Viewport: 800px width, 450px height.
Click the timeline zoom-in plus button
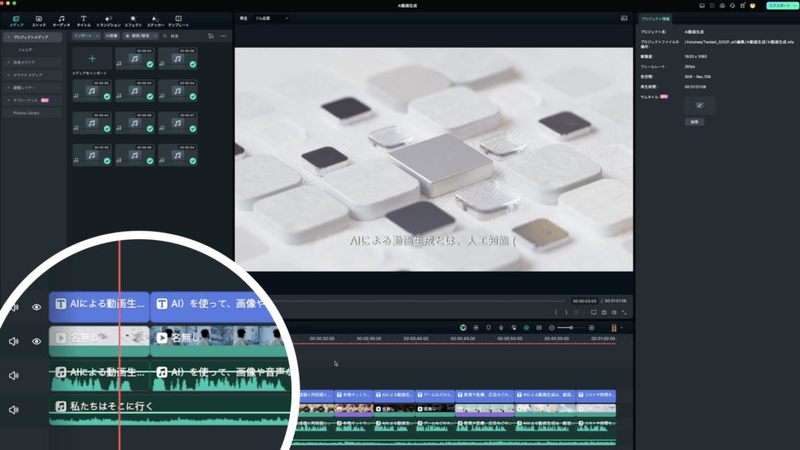click(591, 328)
